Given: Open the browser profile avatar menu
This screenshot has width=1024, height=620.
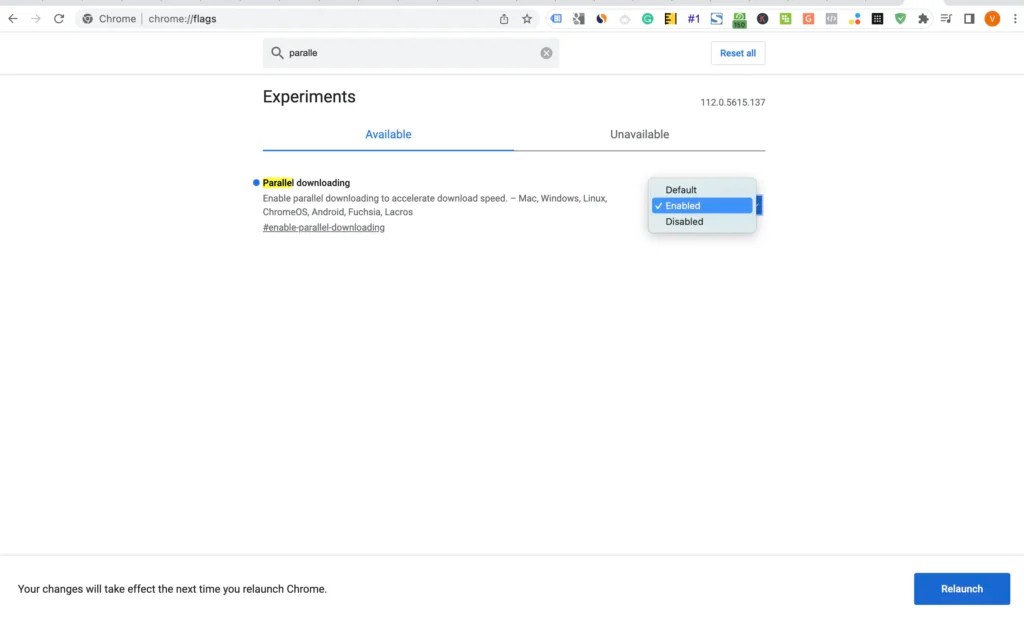Looking at the screenshot, I should click(x=993, y=18).
